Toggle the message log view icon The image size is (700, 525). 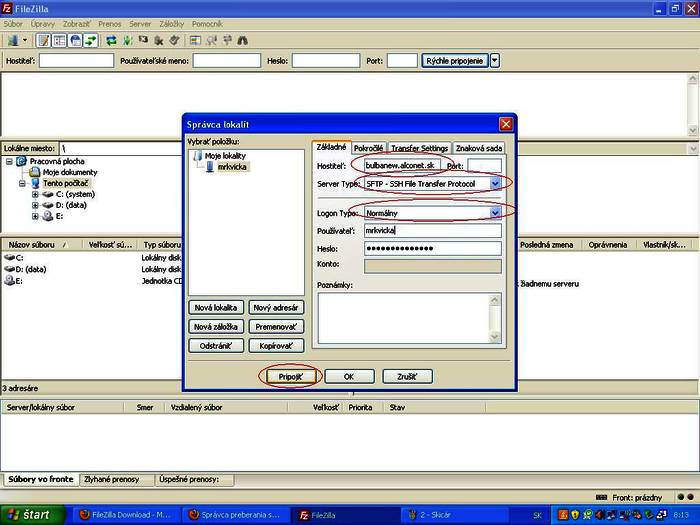pyautogui.click(x=43, y=41)
